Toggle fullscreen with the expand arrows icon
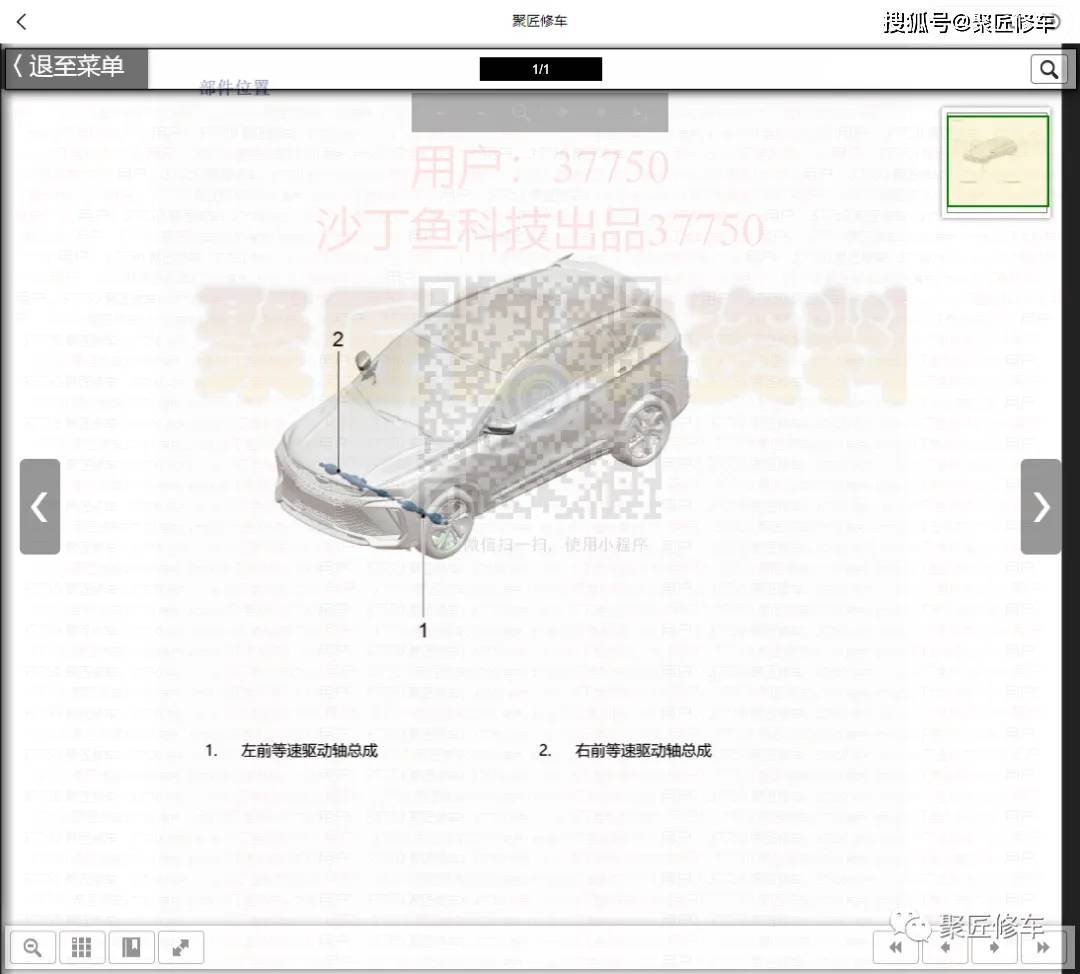Screen dimensions: 1080x974 click(x=180, y=948)
